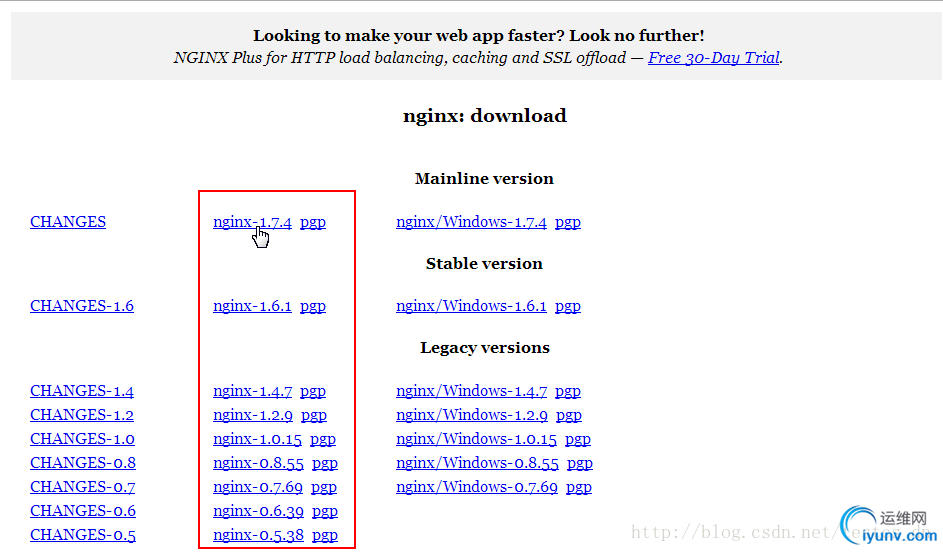Open pgp signature for nginx-0.5.38
Image resolution: width=943 pixels, height=552 pixels.
pos(325,536)
